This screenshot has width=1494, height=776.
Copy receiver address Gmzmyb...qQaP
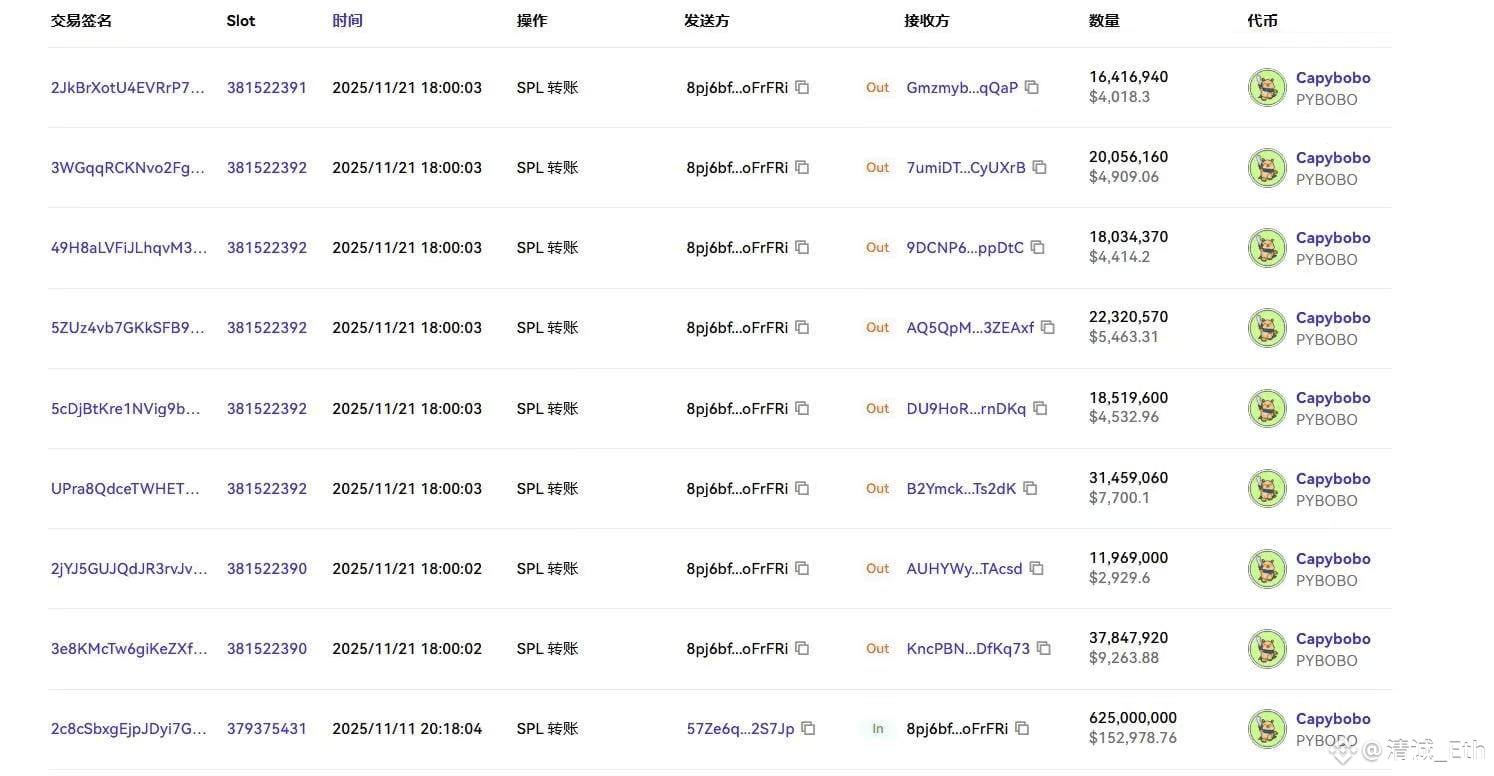click(x=1032, y=87)
